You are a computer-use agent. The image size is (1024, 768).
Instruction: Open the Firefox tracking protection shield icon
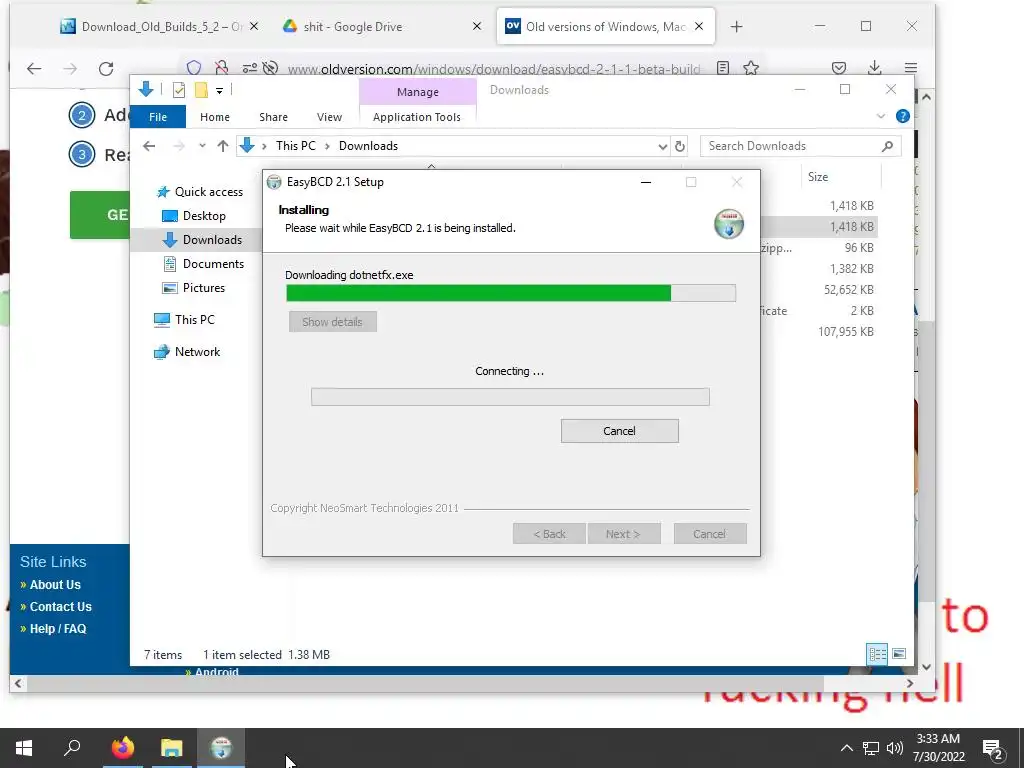[x=194, y=68]
